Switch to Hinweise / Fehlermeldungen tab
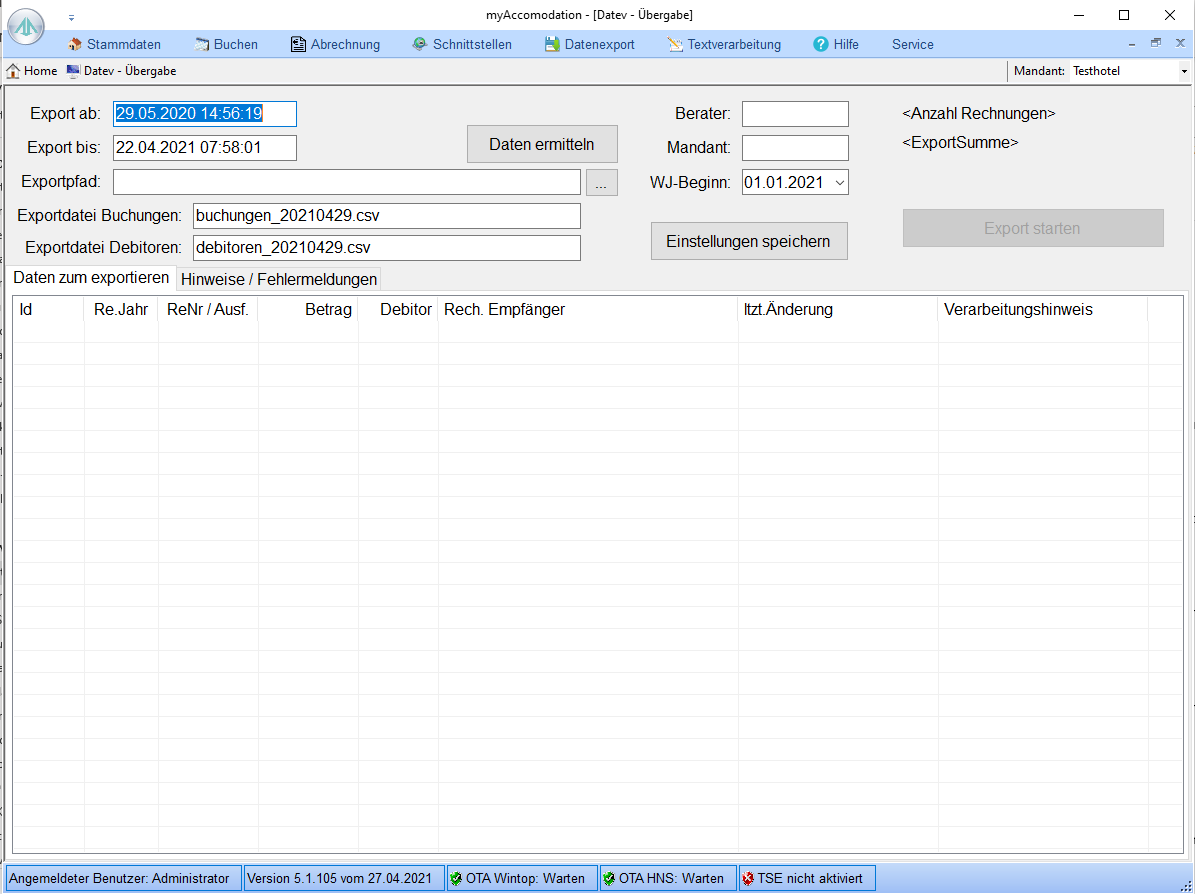 point(278,279)
